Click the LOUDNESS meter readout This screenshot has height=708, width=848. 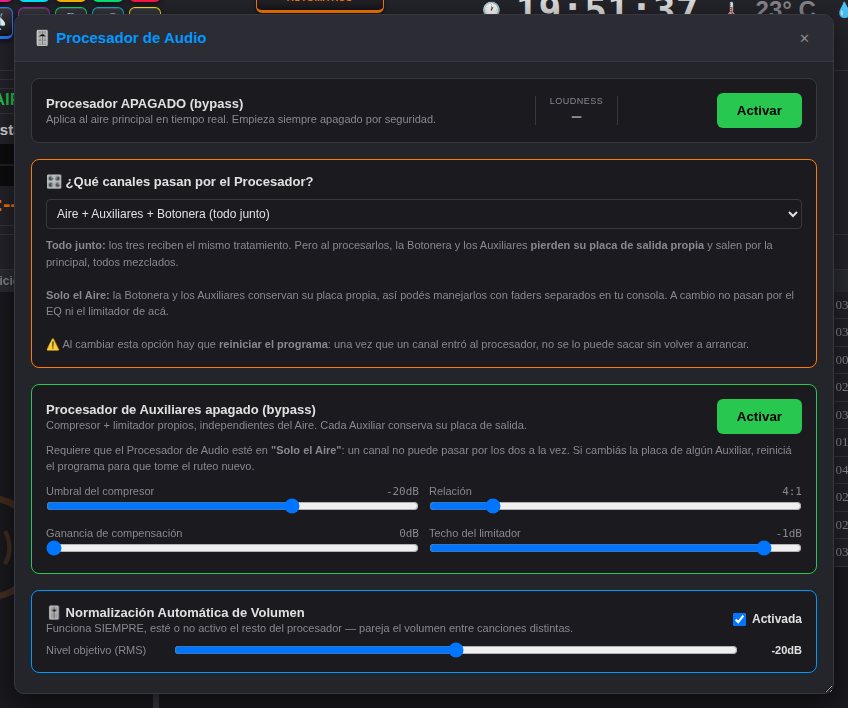(x=576, y=110)
